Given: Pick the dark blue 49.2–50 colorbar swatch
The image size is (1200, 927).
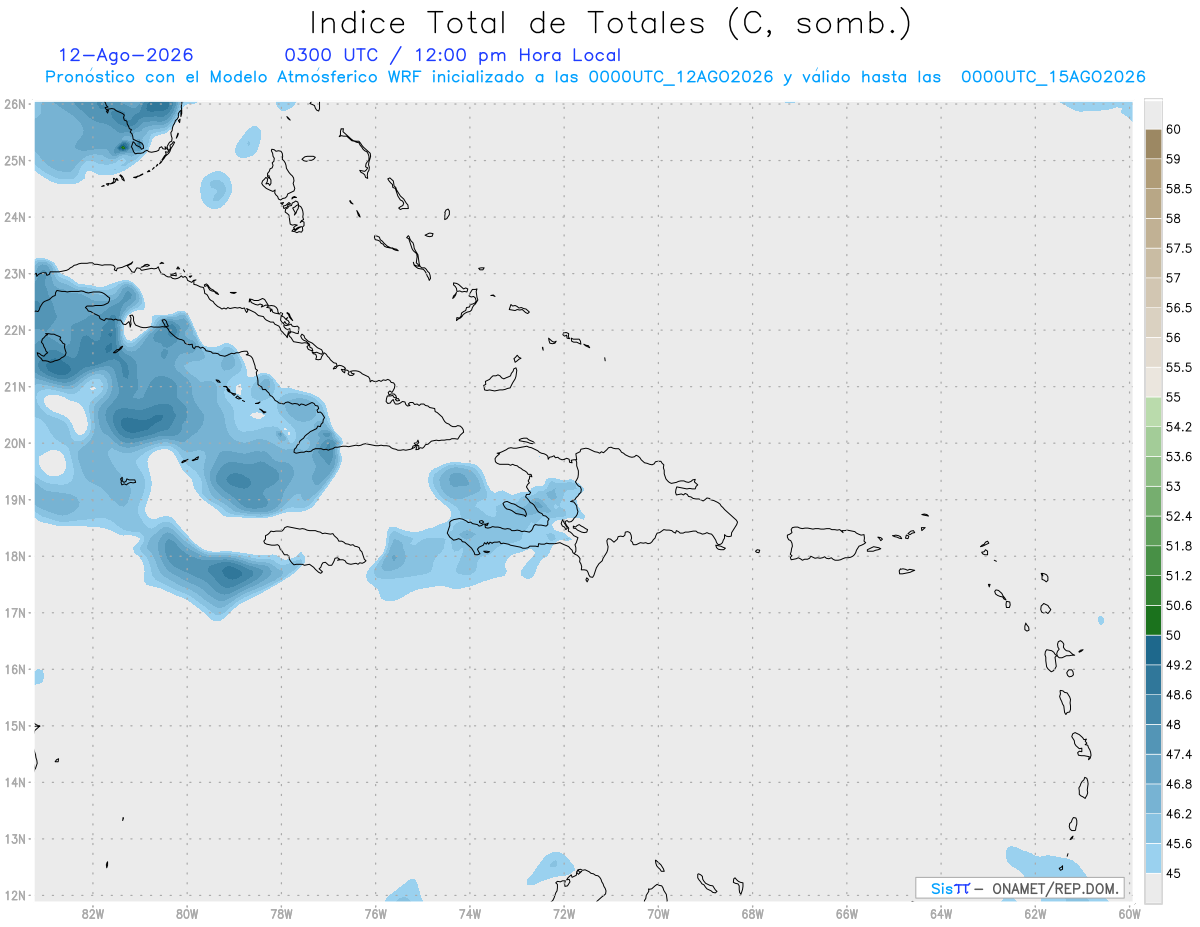Looking at the screenshot, I should tap(1153, 650).
